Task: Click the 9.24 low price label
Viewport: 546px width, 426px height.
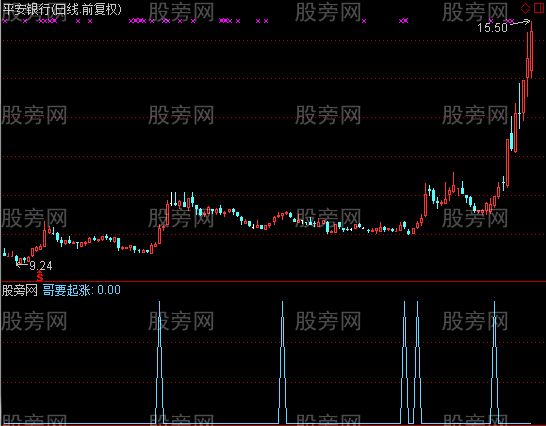Action: click(x=41, y=266)
